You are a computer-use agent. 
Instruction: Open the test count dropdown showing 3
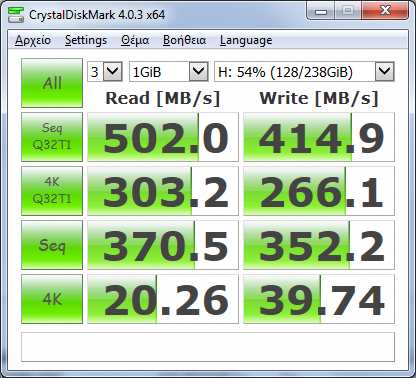coord(105,72)
